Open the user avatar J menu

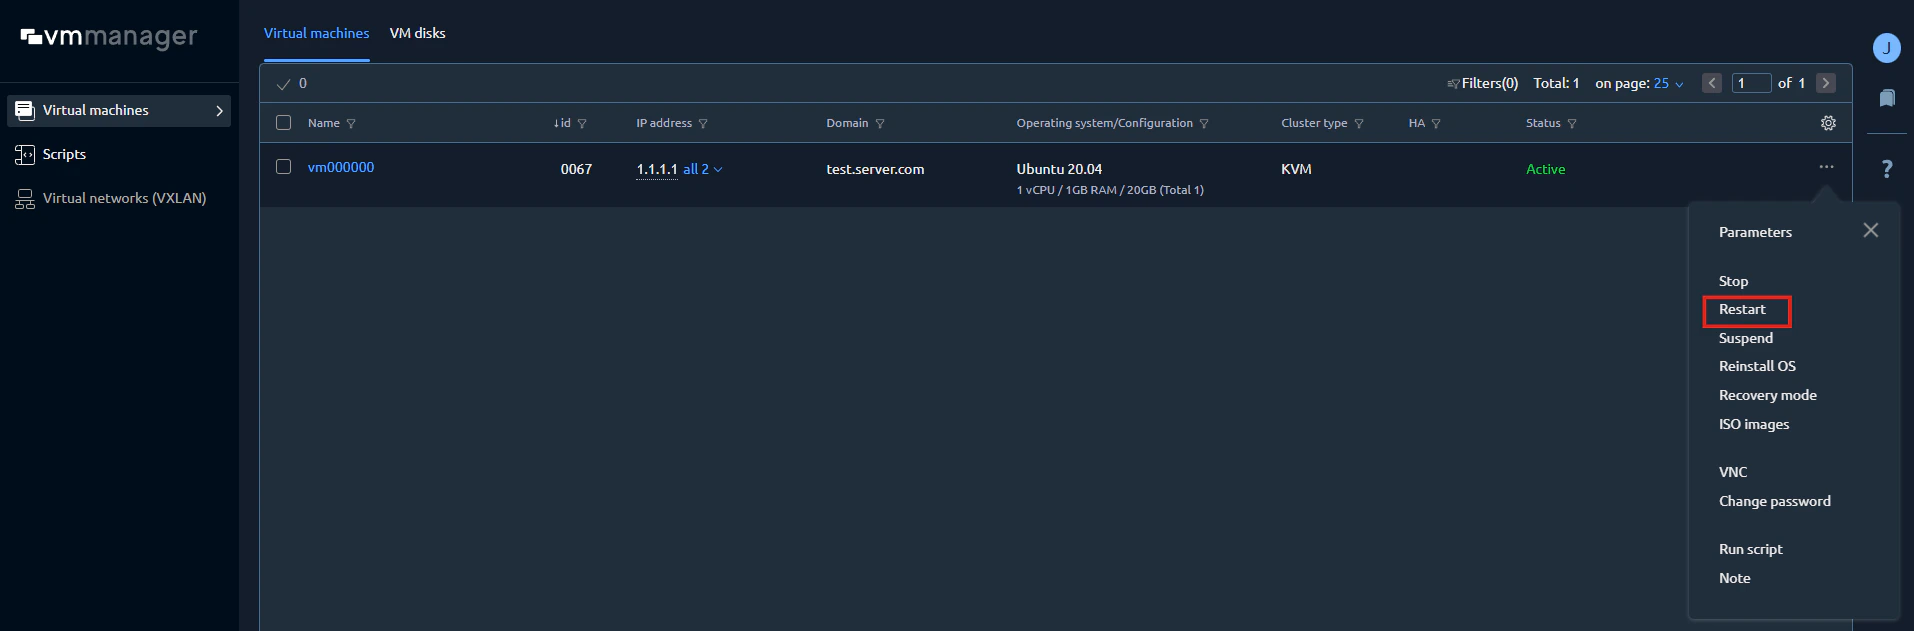[1886, 47]
